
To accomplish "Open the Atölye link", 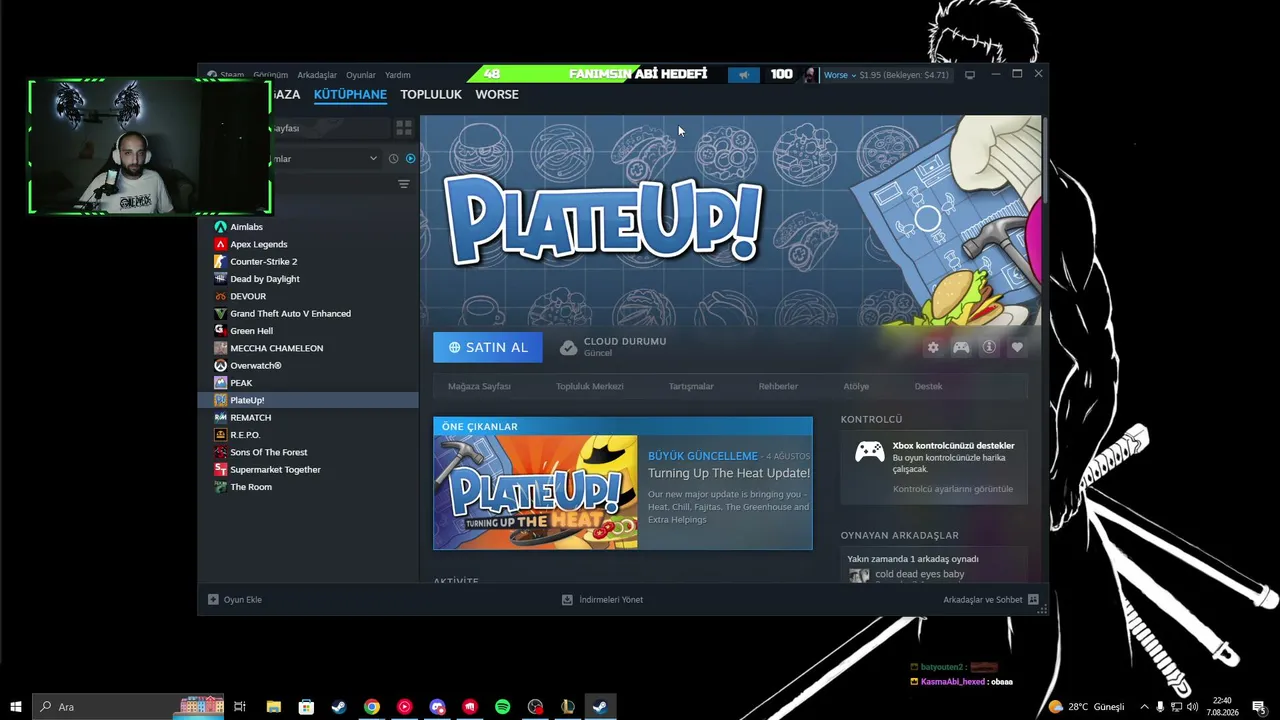I will (x=856, y=386).
